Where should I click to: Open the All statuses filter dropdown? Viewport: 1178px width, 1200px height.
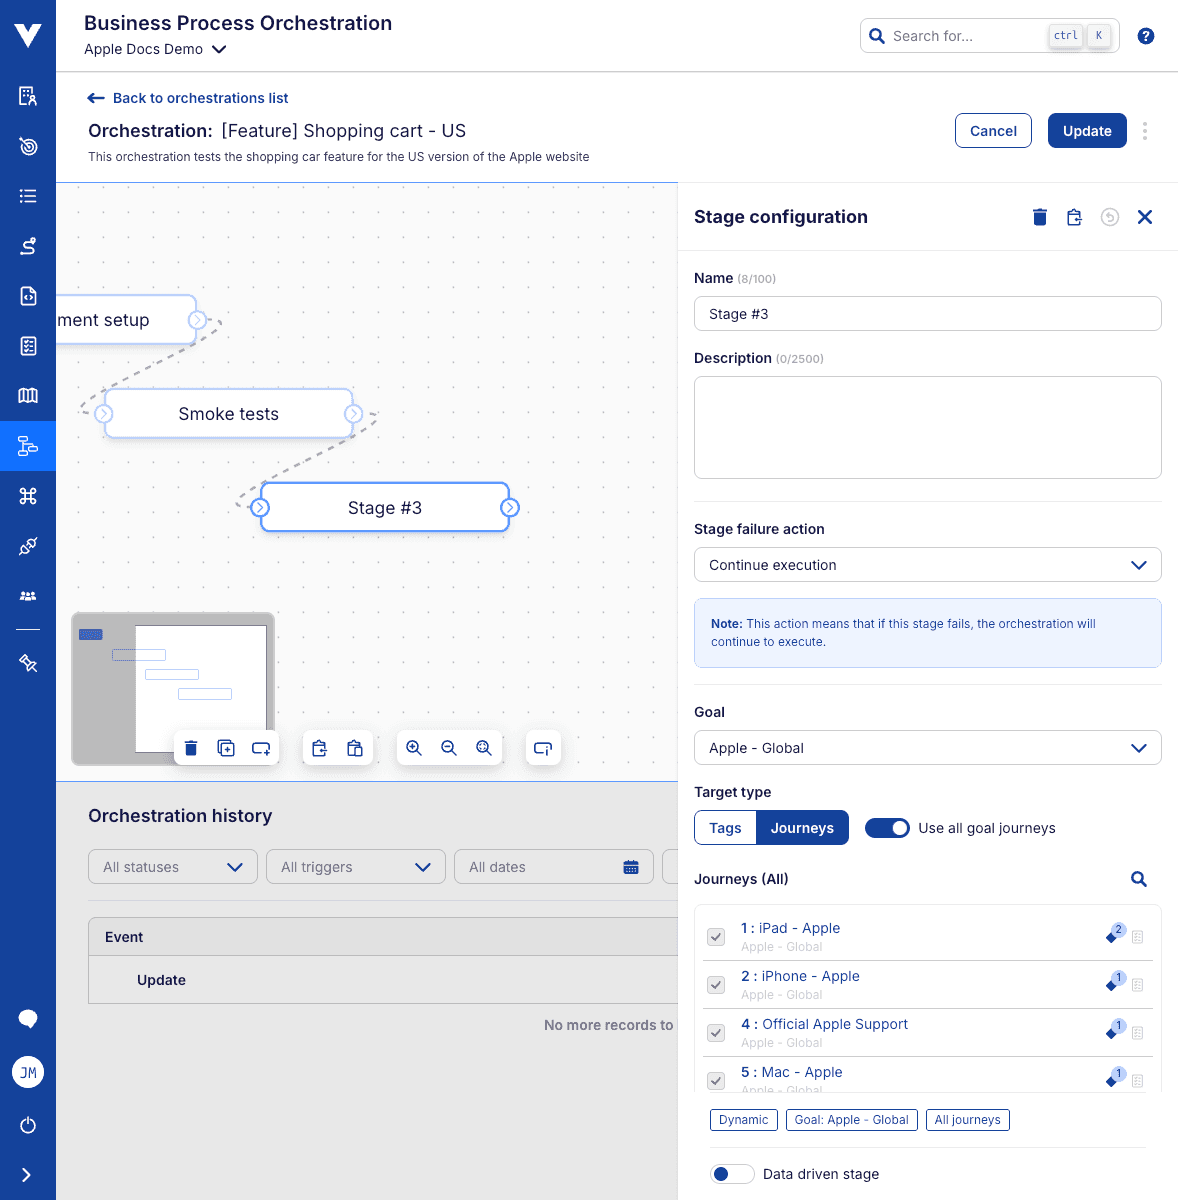(x=173, y=867)
